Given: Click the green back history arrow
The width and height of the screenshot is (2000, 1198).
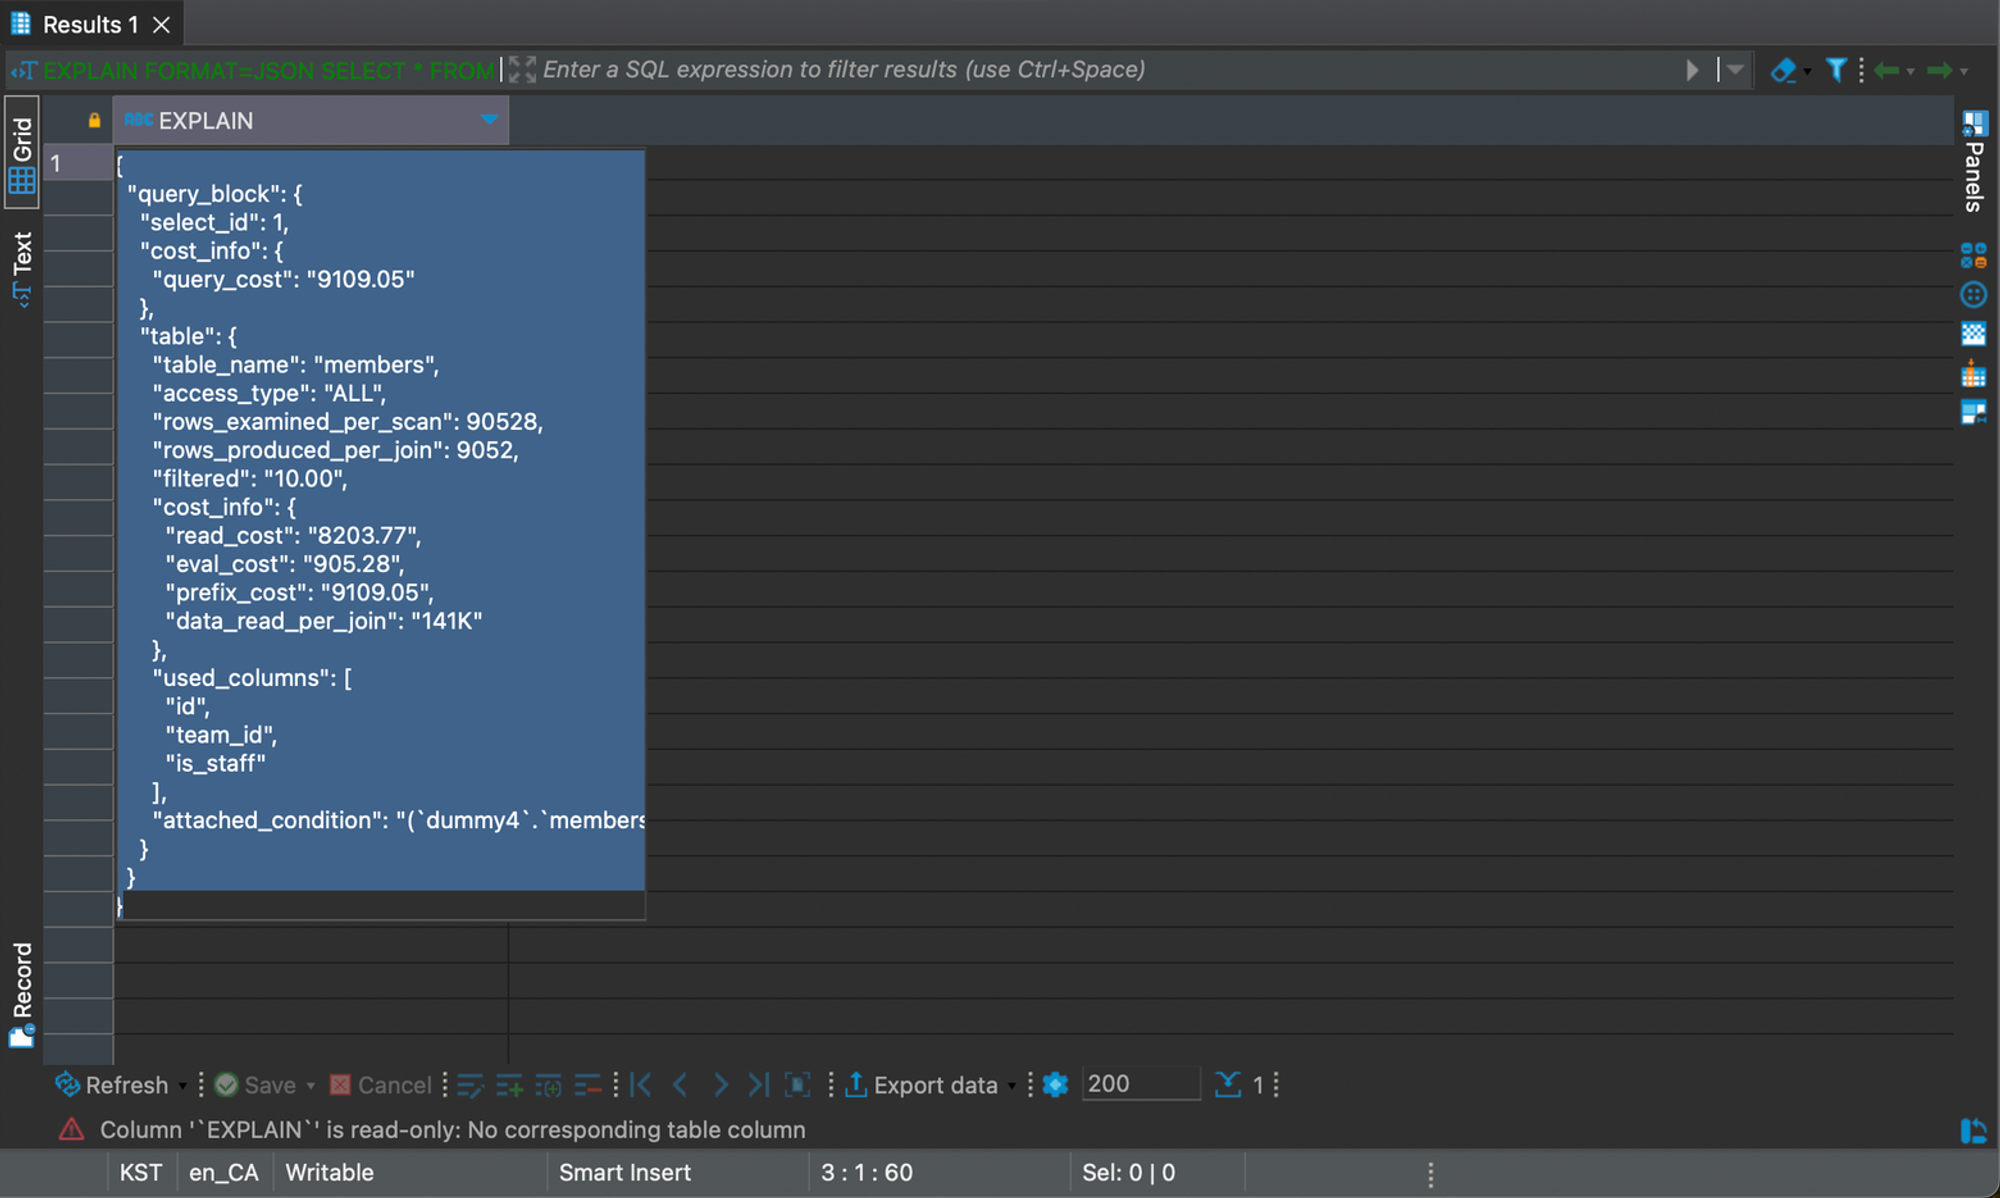Looking at the screenshot, I should coord(1886,70).
